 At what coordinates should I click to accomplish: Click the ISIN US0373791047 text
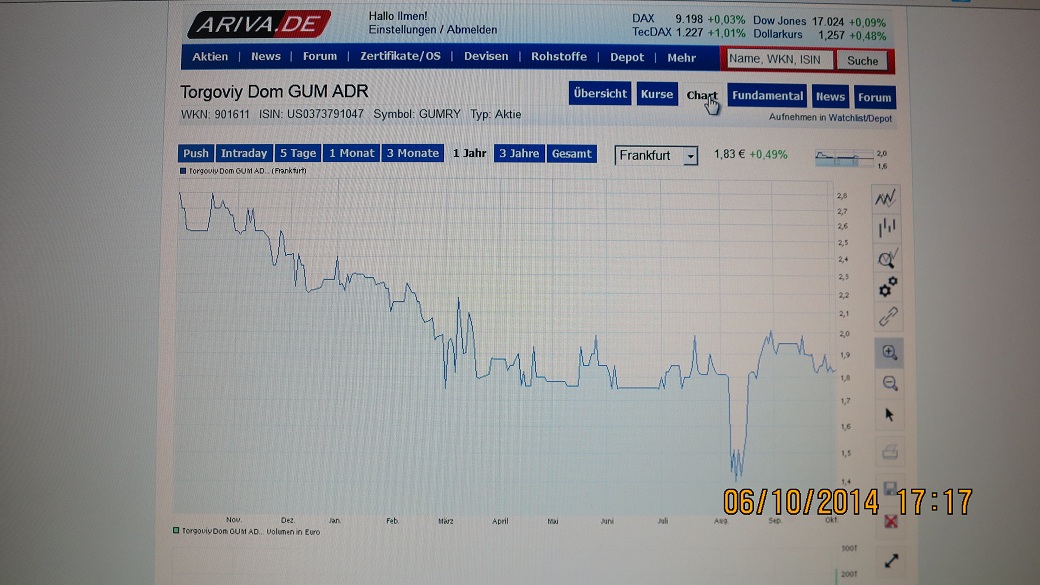click(311, 114)
